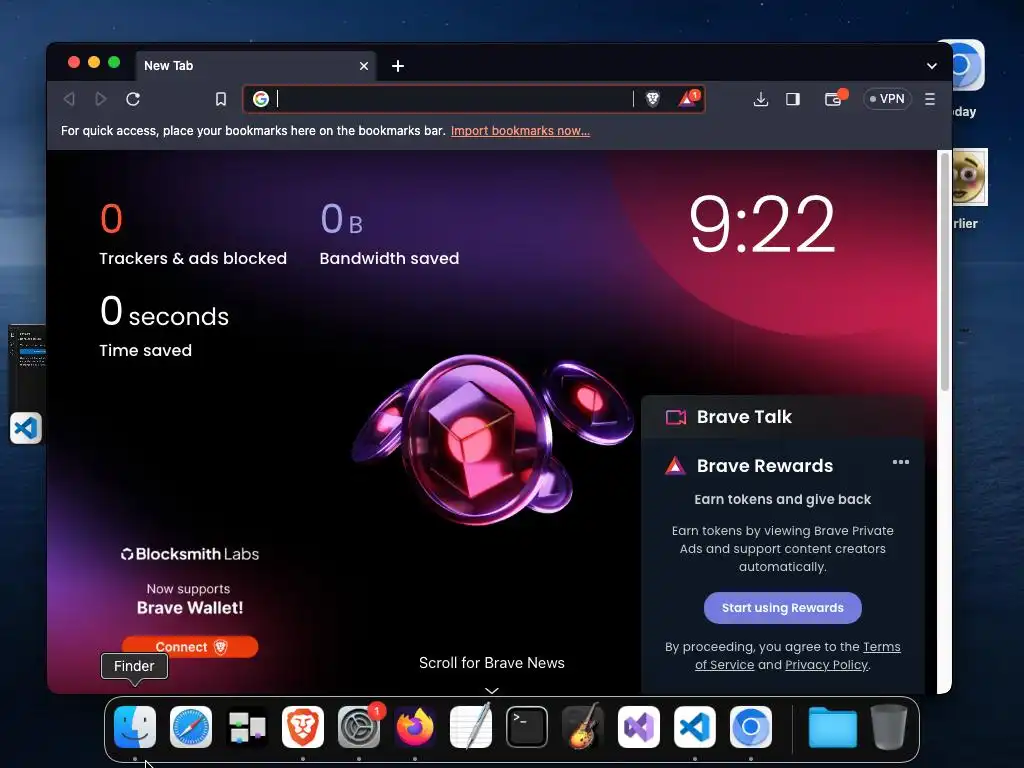The image size is (1024, 768).
Task: Go back with the back arrow
Action: pyautogui.click(x=69, y=99)
